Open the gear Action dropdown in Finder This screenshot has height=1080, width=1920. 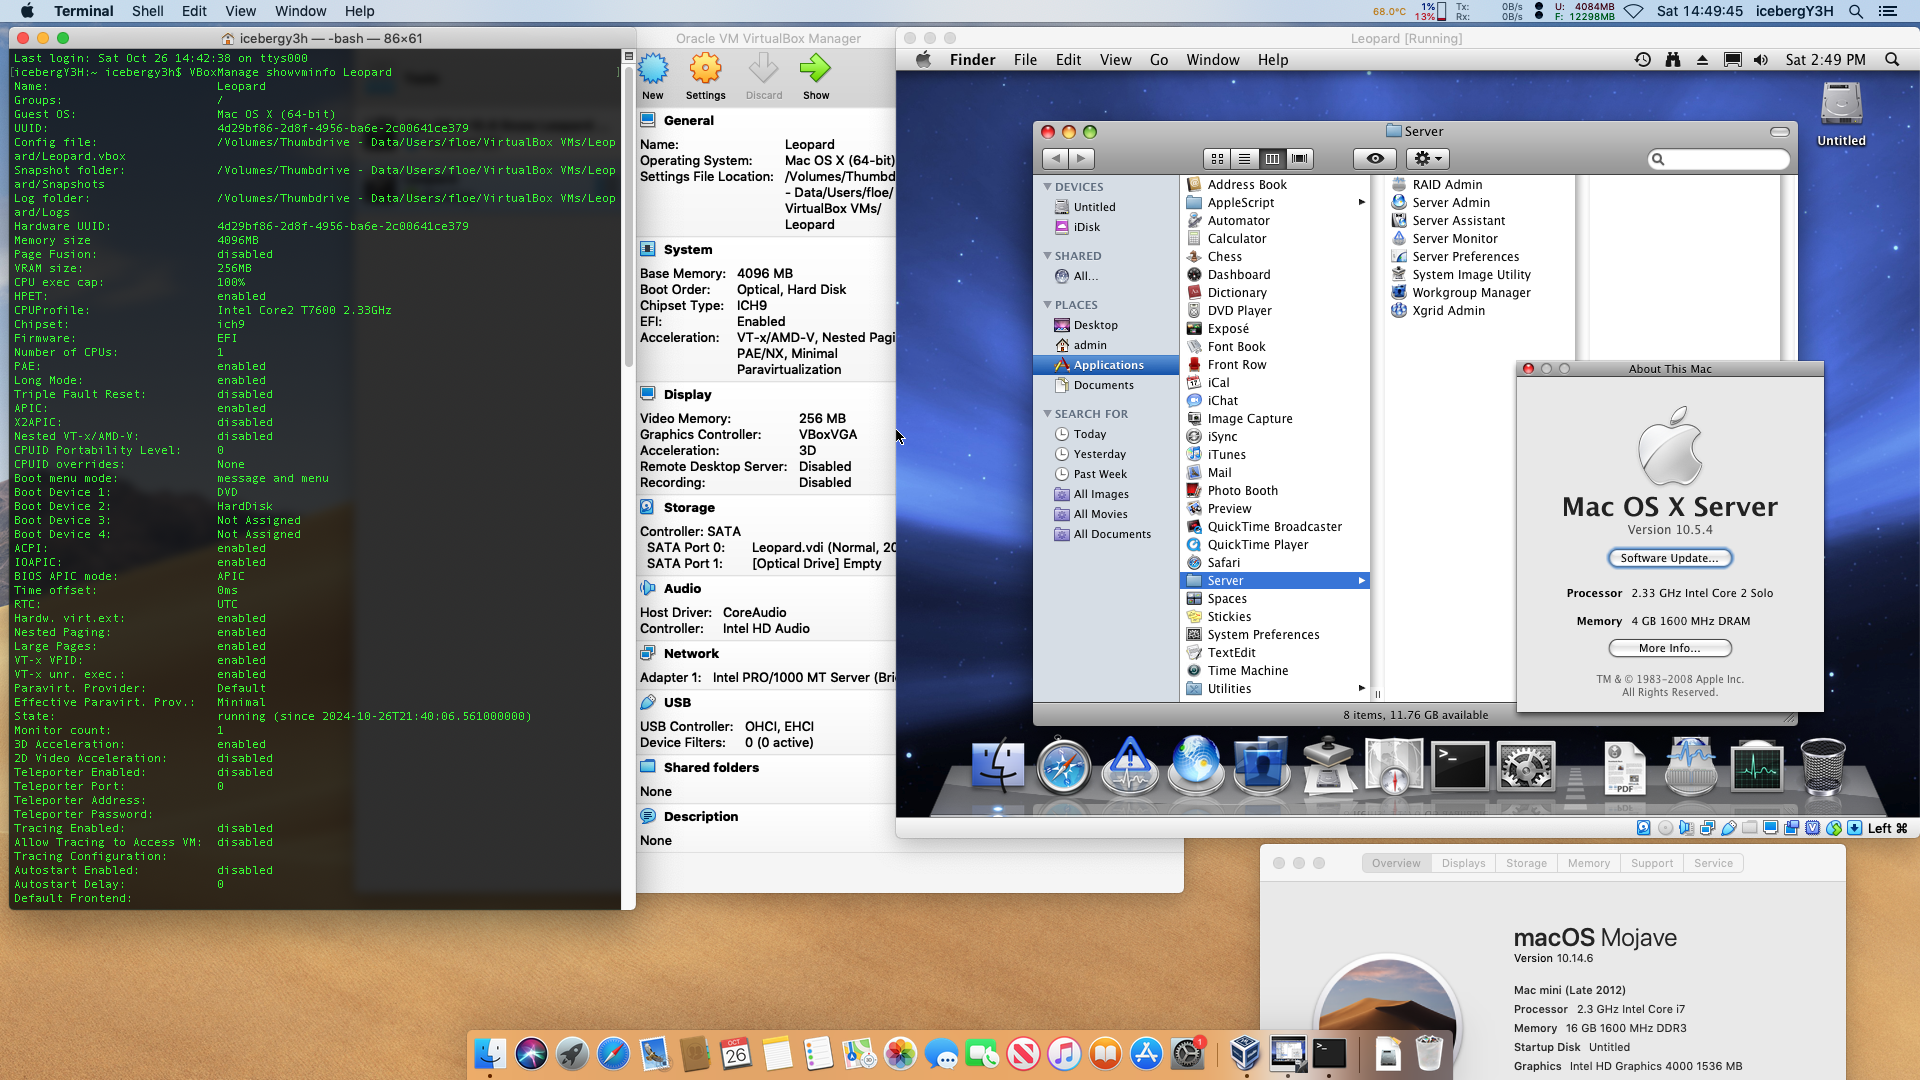[x=1427, y=158]
